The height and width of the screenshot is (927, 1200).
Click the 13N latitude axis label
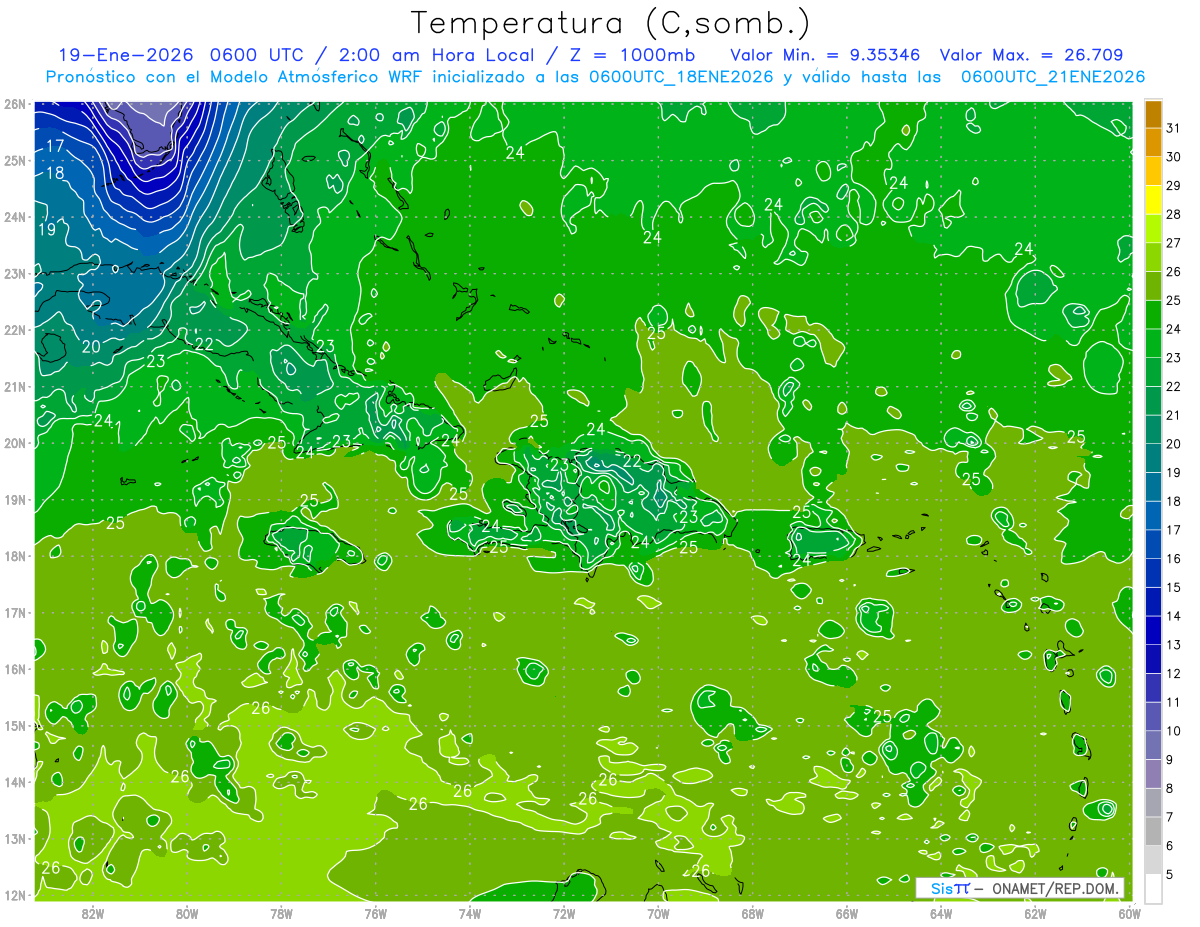pos(14,838)
